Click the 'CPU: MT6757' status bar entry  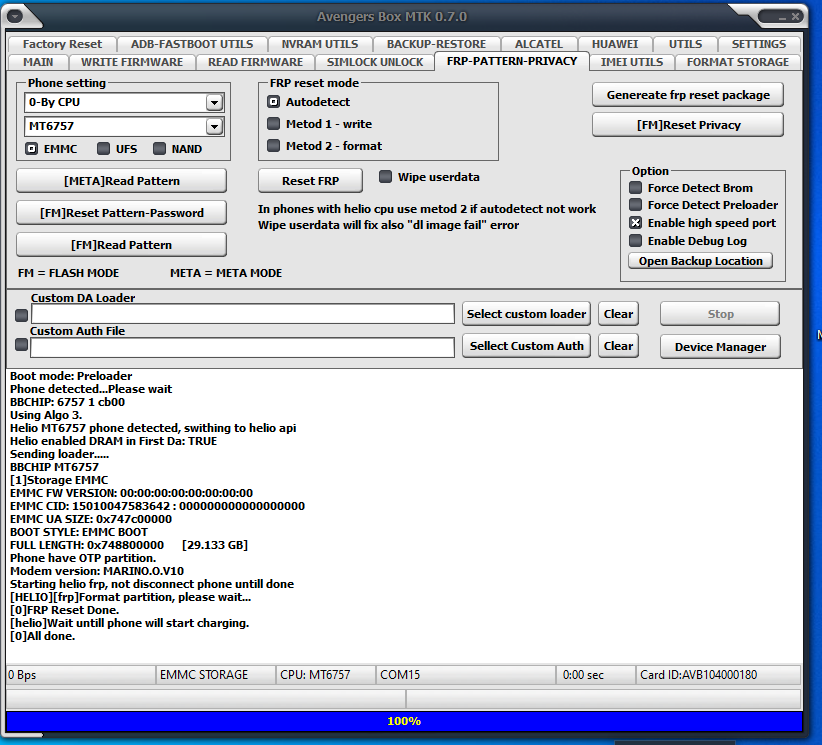326,675
